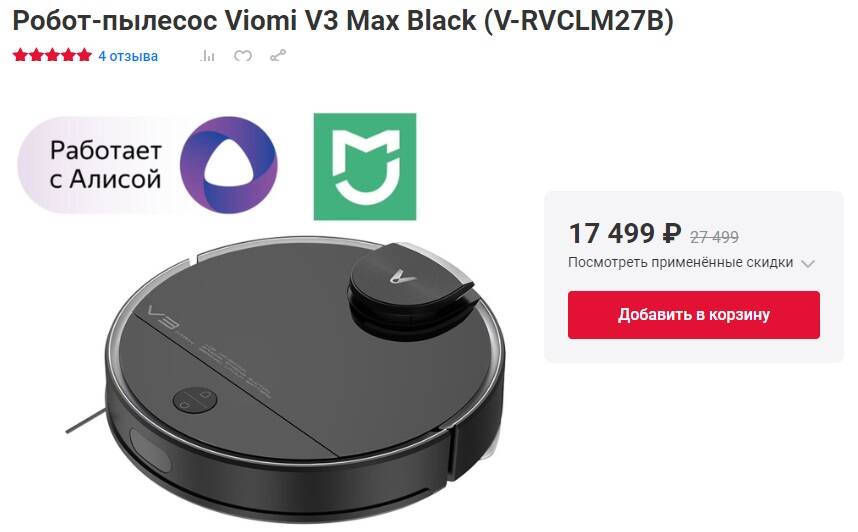858x532 pixels.
Task: Click the fifth red rating star
Action: point(84,55)
